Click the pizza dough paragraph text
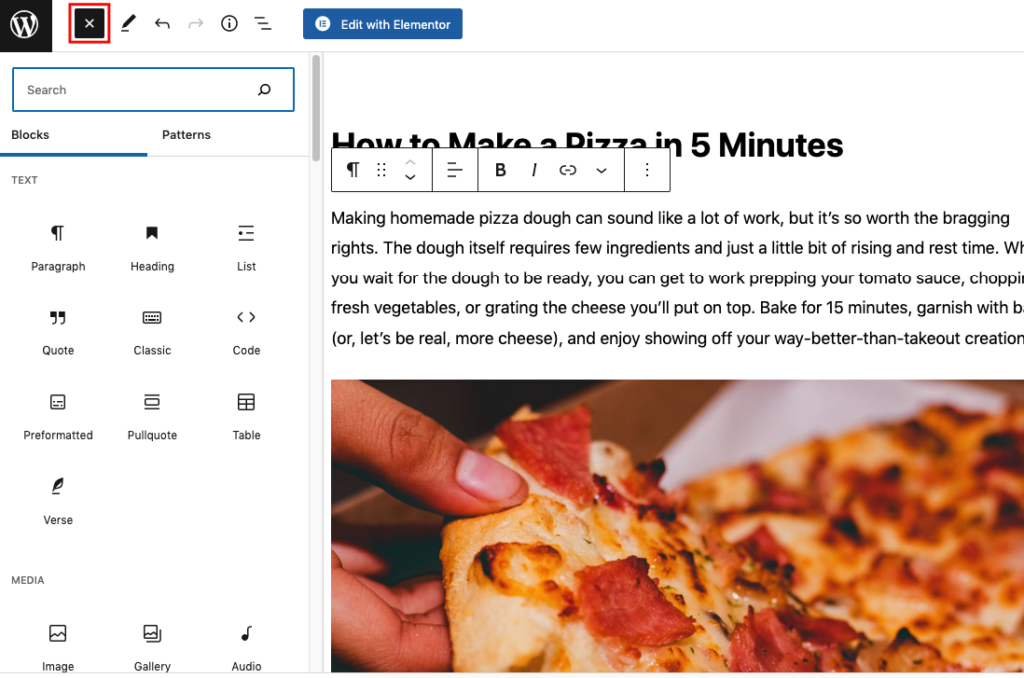The image size is (1024, 678). (677, 278)
